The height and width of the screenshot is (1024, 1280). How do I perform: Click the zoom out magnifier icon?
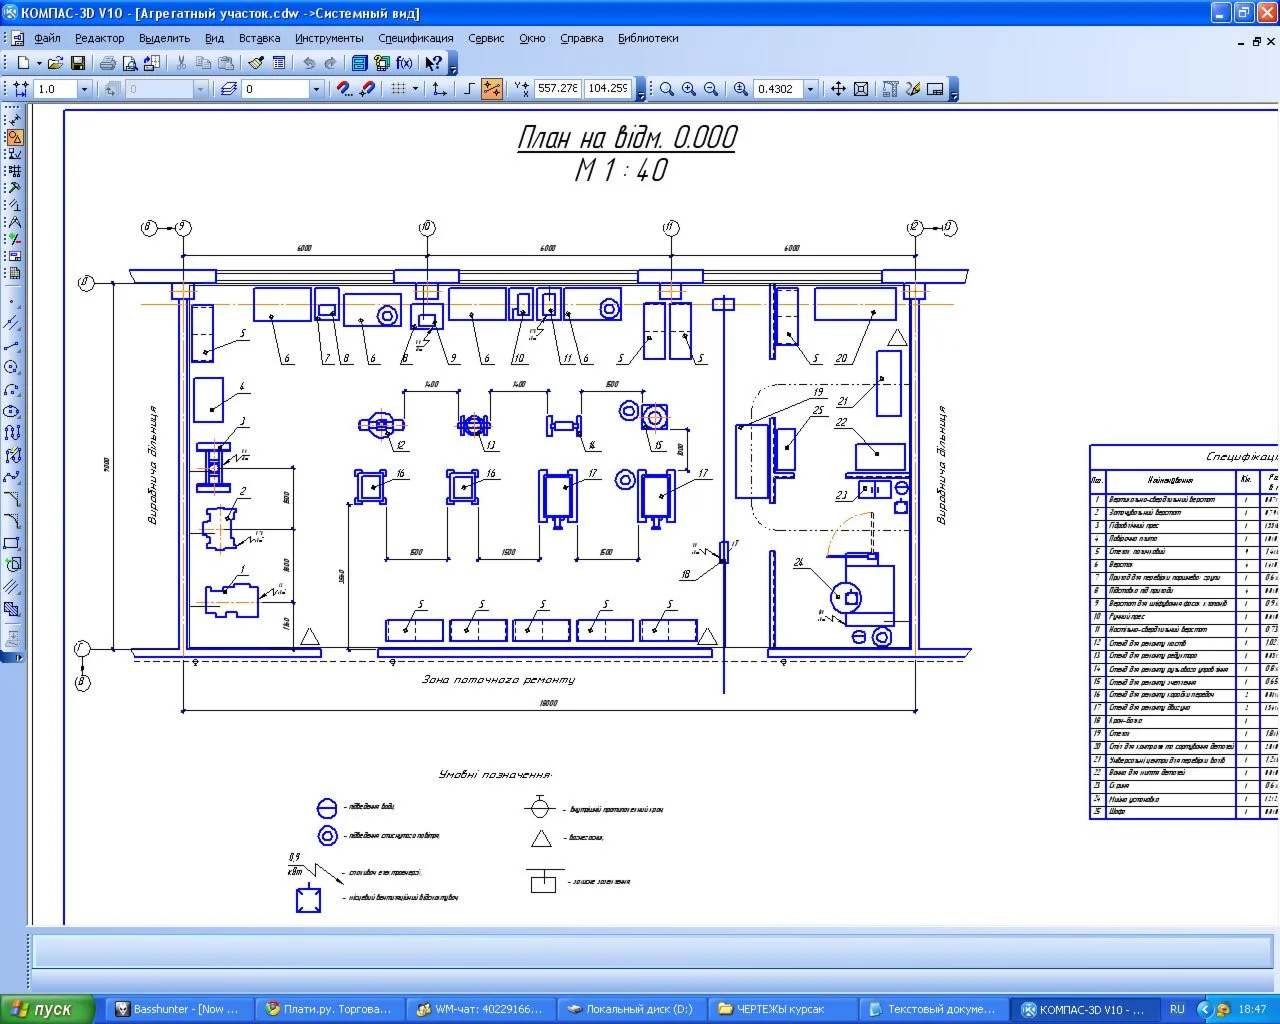(711, 89)
